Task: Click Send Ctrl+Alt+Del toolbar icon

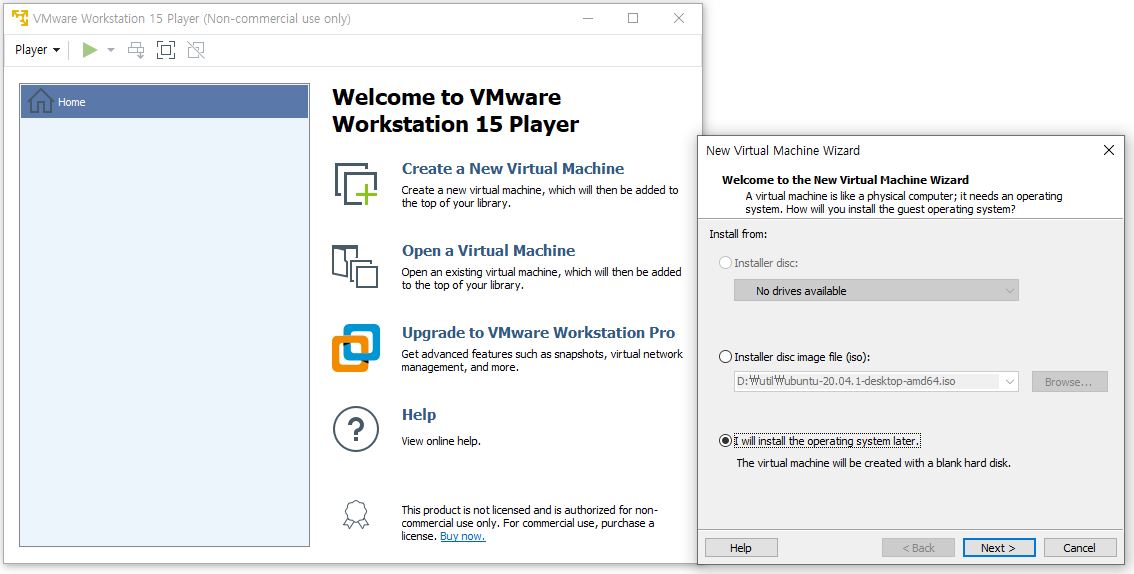Action: [x=136, y=50]
